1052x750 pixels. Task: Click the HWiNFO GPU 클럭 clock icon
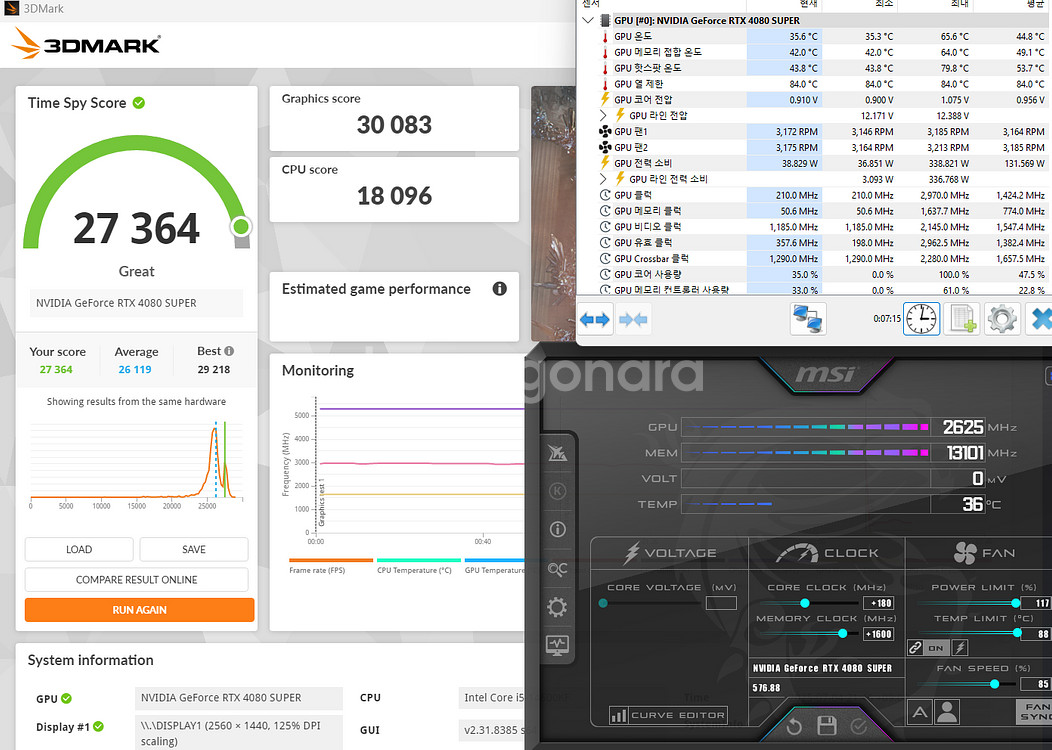604,195
